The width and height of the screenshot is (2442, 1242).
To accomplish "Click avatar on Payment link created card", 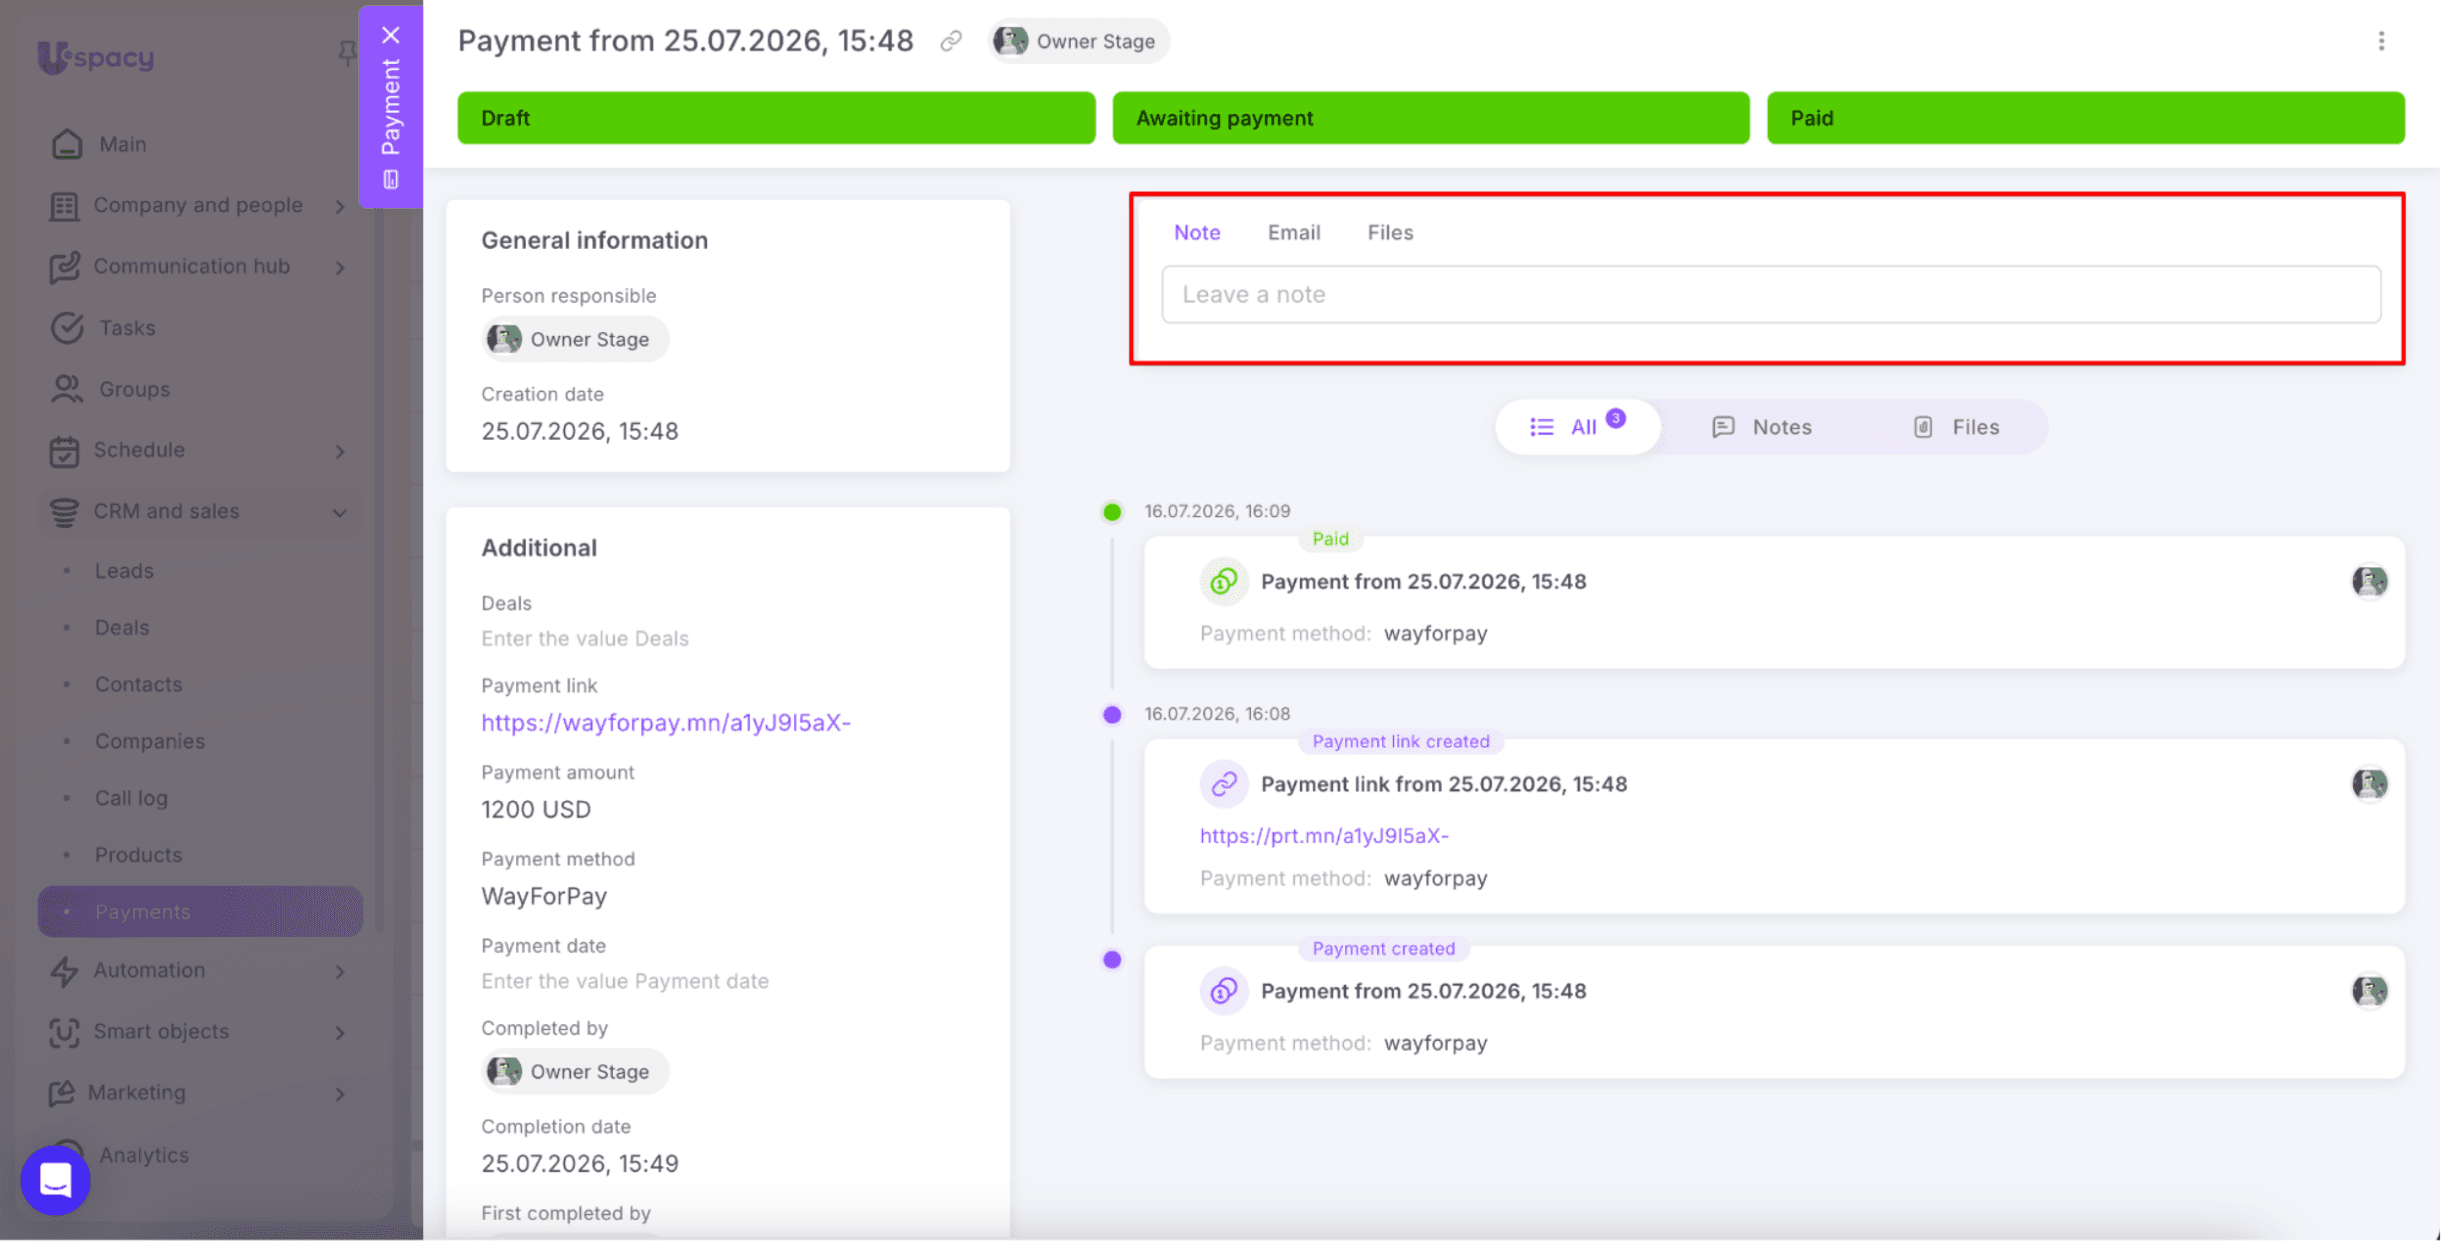I will [2369, 784].
